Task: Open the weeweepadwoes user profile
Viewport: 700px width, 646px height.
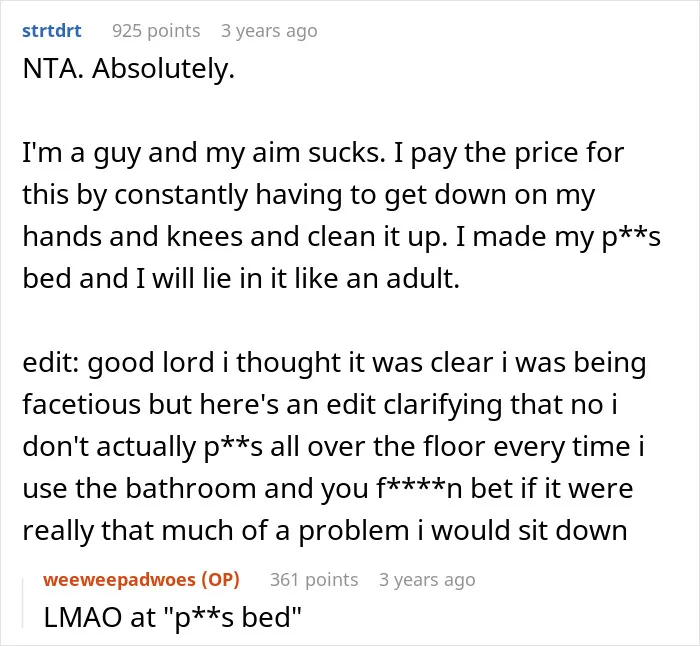Action: [119, 579]
